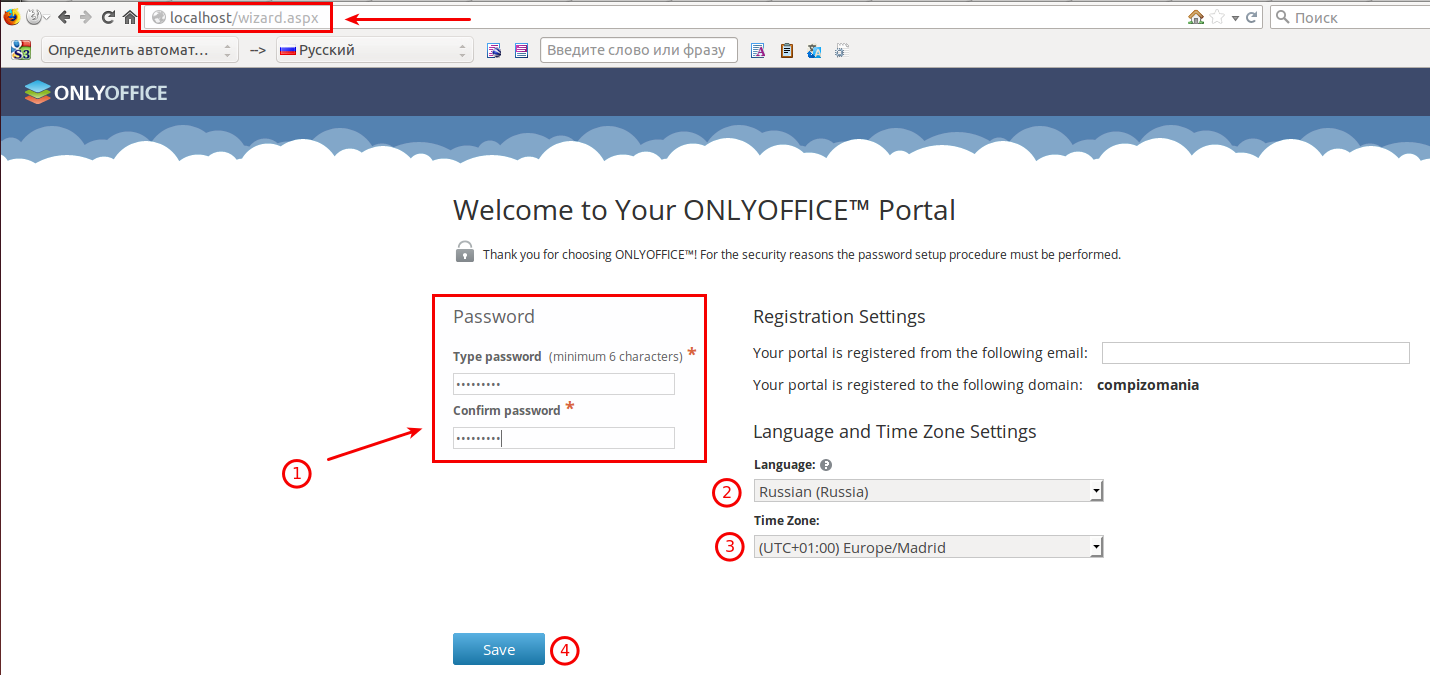Click the Registration Settings heading
Image resolution: width=1430 pixels, height=675 pixels.
coord(839,317)
